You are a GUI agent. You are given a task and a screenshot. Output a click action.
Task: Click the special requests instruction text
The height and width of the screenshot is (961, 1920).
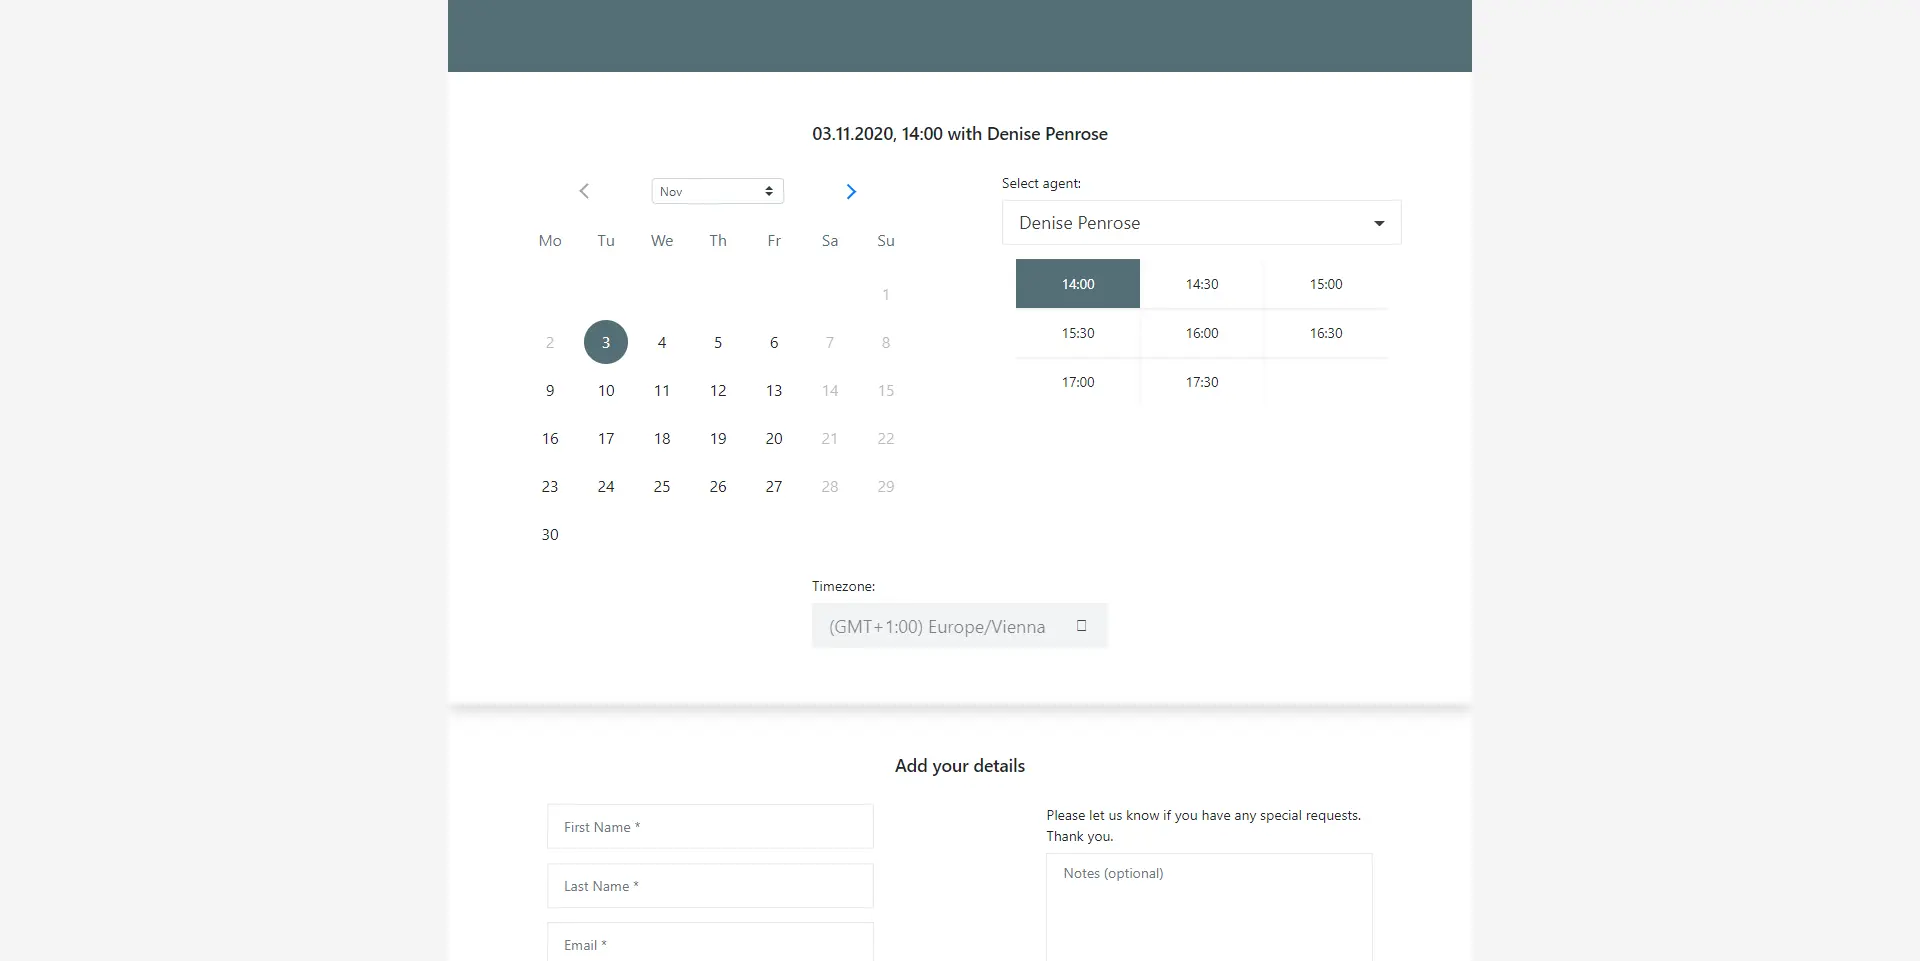coord(1204,826)
